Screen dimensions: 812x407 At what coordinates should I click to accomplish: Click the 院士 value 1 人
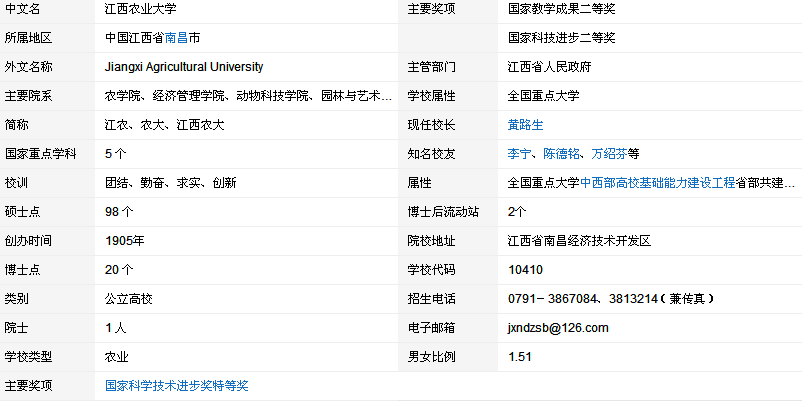pos(115,328)
